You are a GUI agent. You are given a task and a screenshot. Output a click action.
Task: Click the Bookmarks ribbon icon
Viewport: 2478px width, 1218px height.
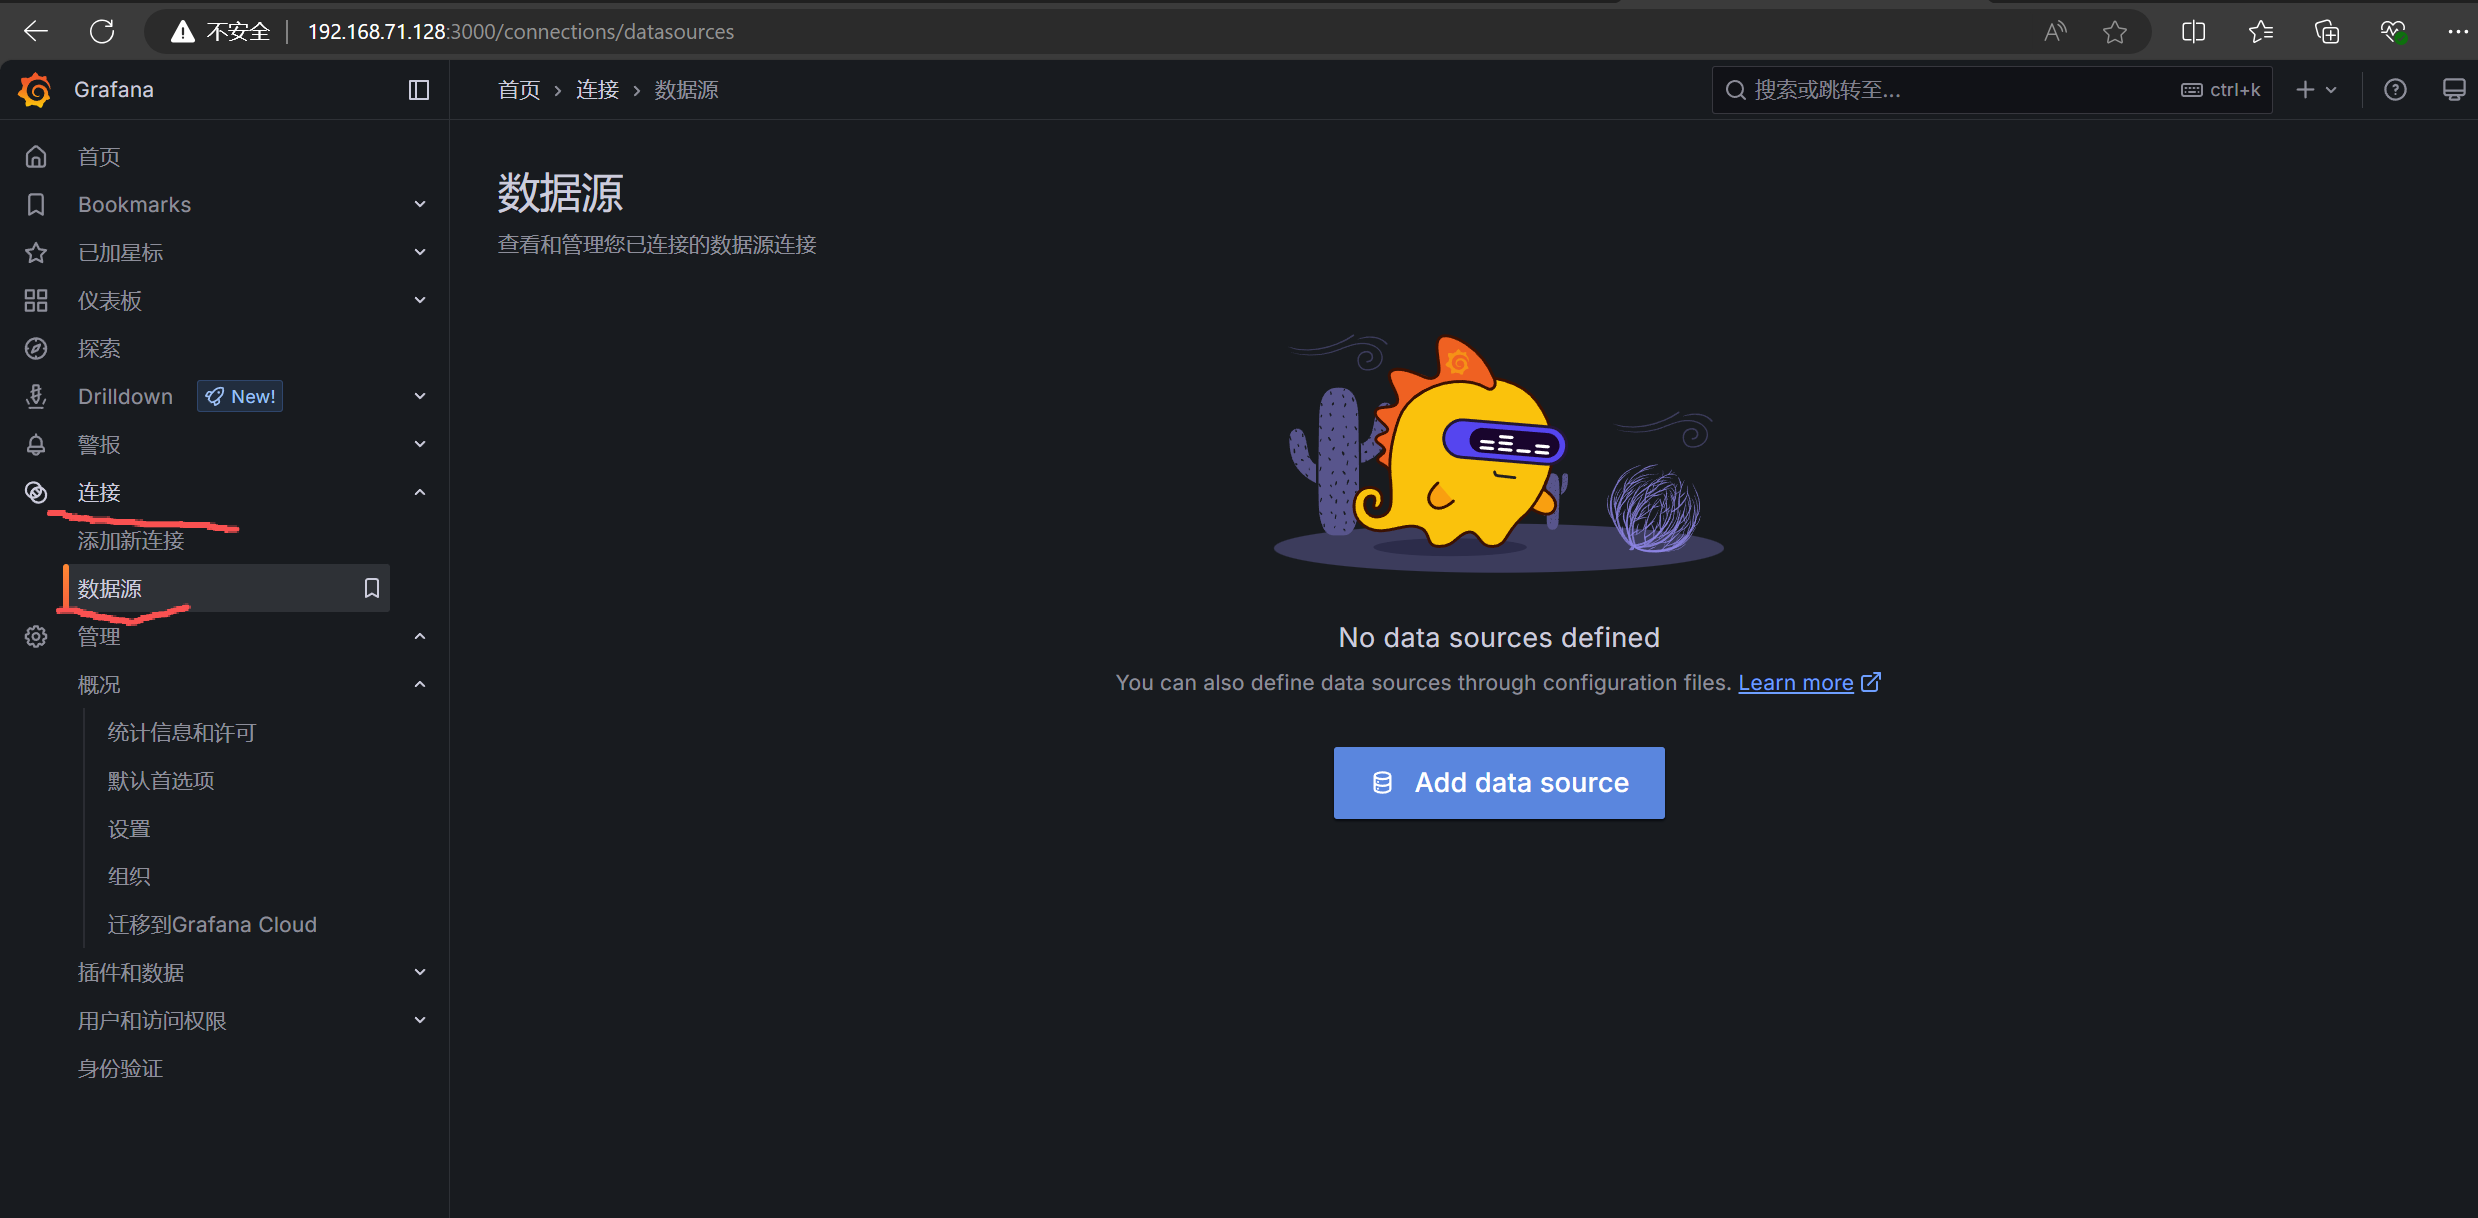click(x=36, y=205)
